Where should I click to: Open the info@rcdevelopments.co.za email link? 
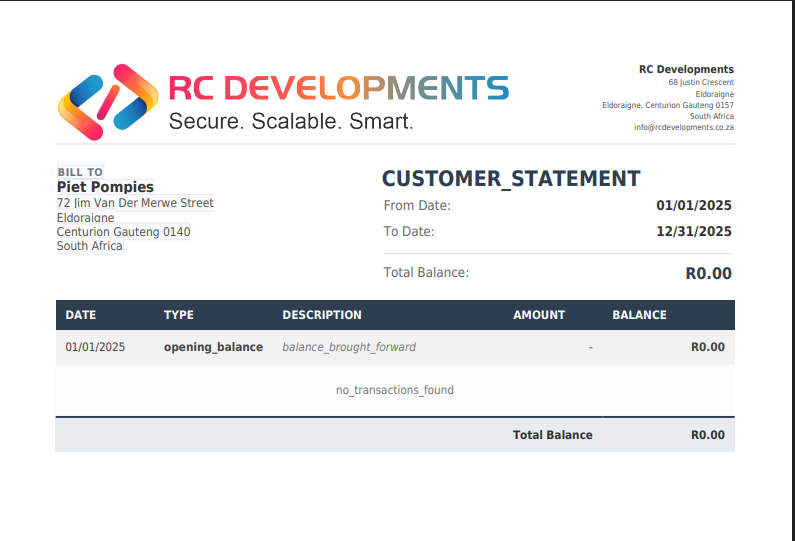[x=684, y=128]
